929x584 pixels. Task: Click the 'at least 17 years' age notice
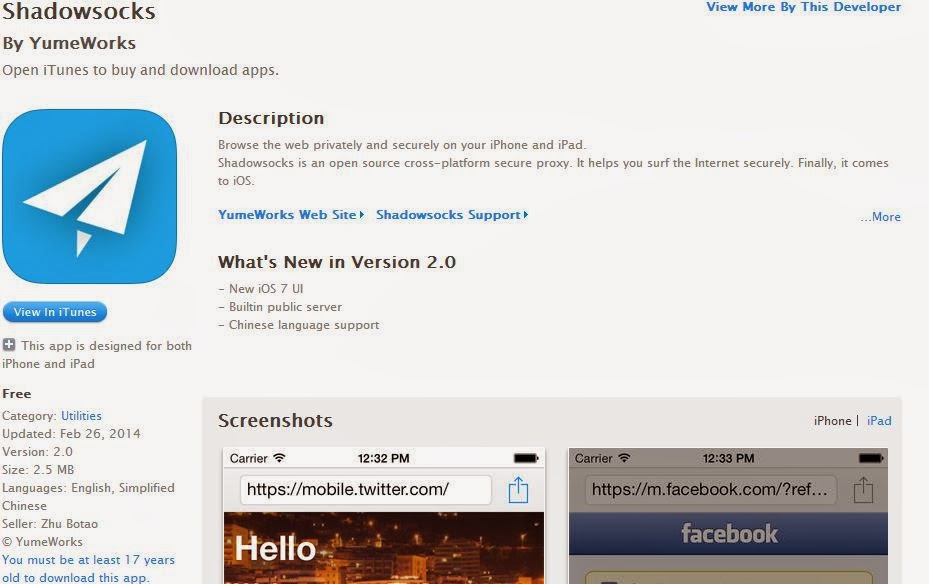(x=88, y=569)
